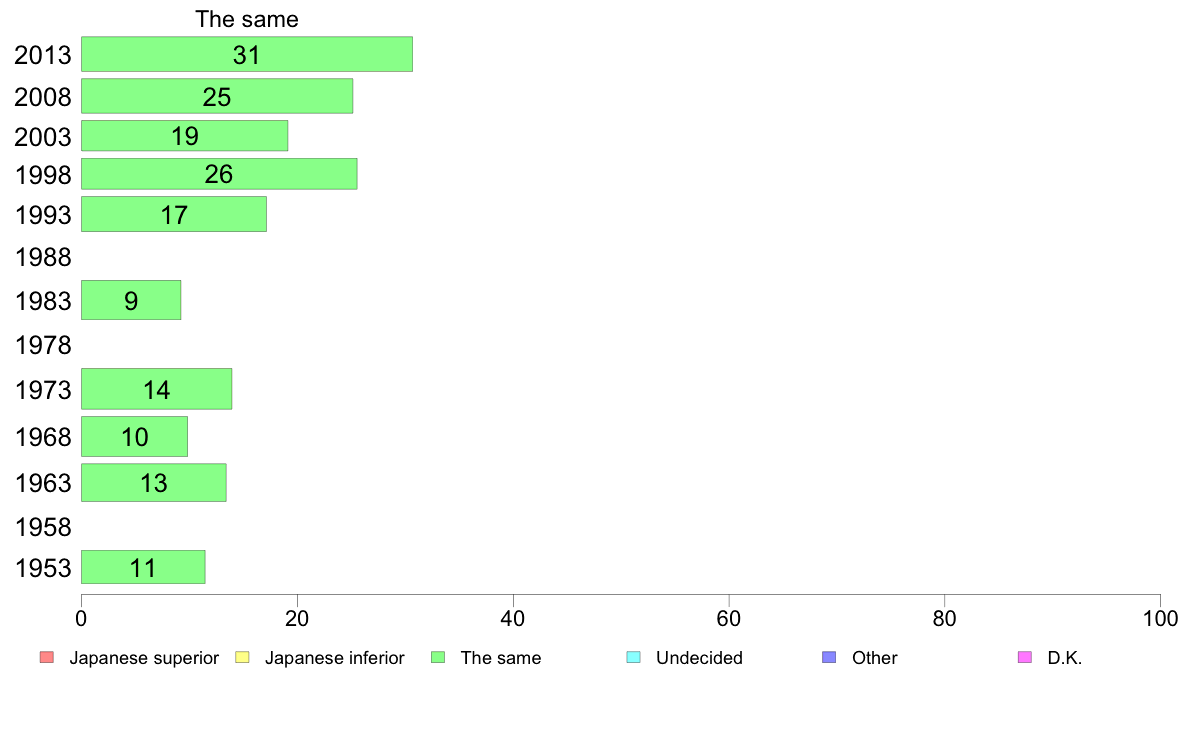Select the 1998 bar showing 26
Viewport: 1188px width, 736px height.
pos(219,174)
